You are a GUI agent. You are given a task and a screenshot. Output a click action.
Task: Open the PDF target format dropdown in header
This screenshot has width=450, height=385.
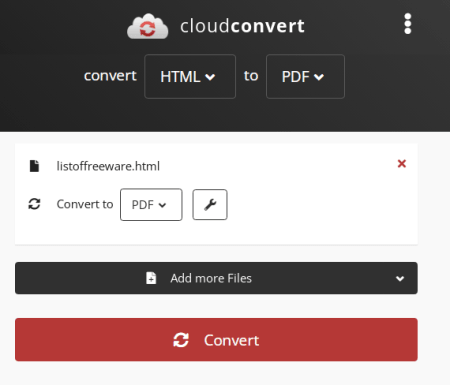pyautogui.click(x=305, y=77)
